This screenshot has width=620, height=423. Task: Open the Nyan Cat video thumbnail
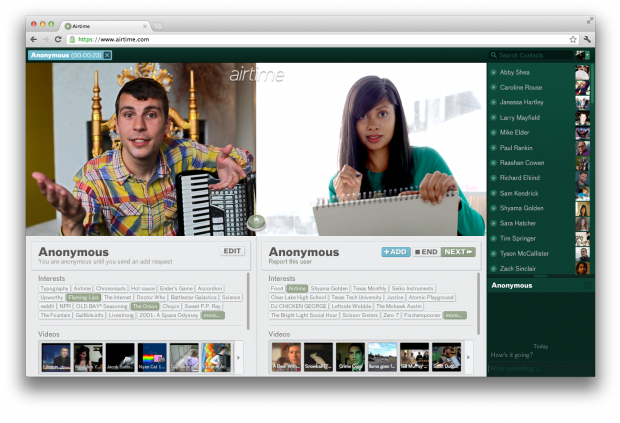pyautogui.click(x=152, y=357)
